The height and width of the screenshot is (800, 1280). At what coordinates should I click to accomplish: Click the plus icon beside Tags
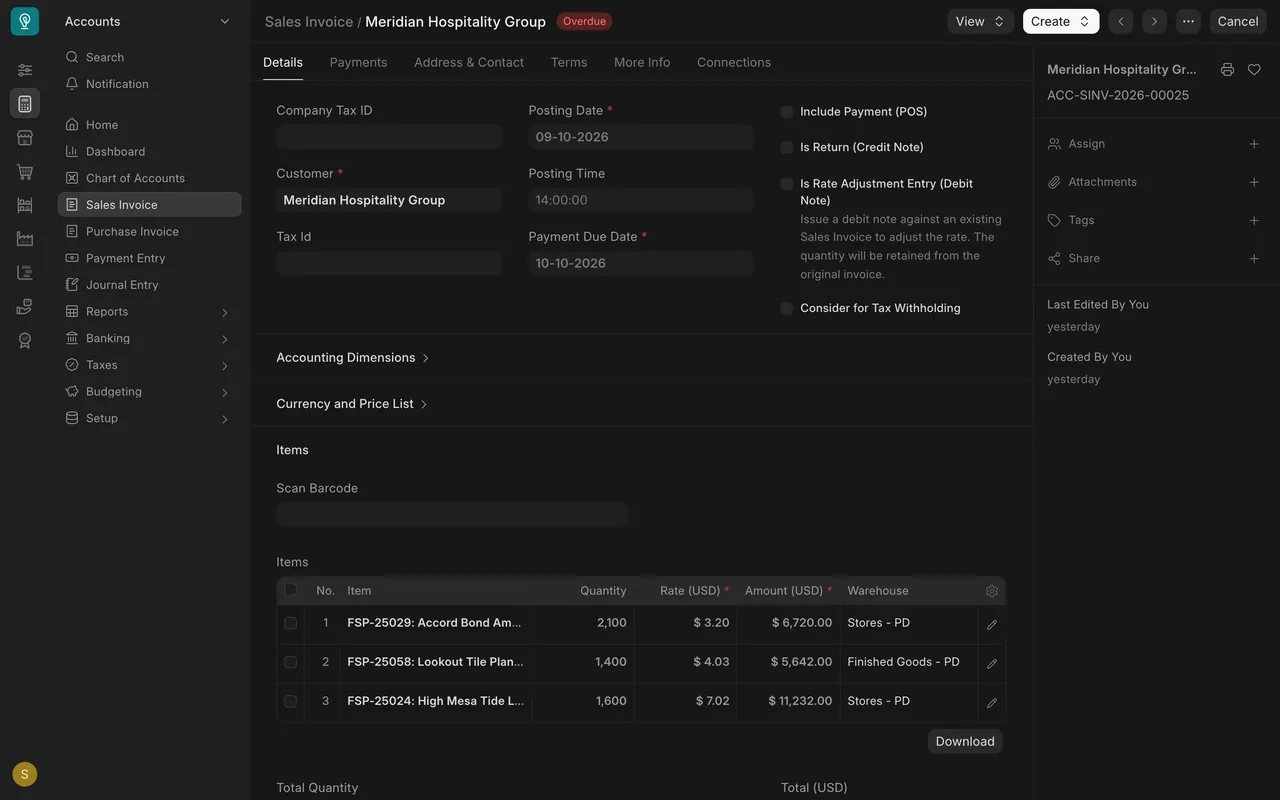(1254, 220)
